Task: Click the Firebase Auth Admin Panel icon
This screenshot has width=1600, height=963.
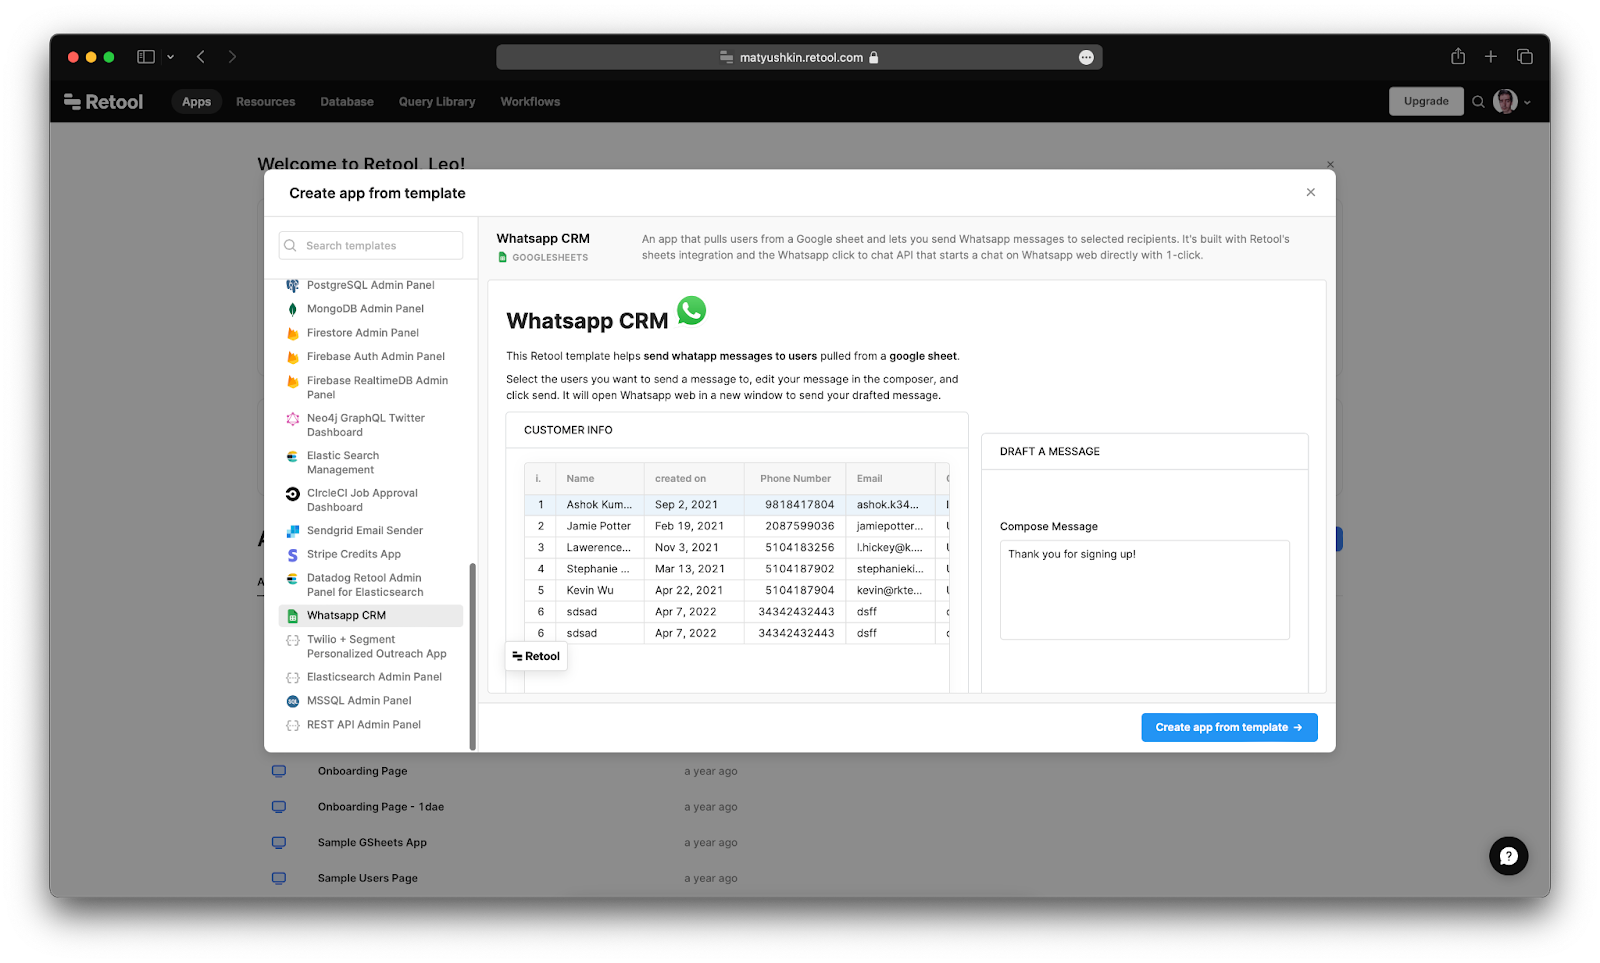Action: click(x=292, y=357)
